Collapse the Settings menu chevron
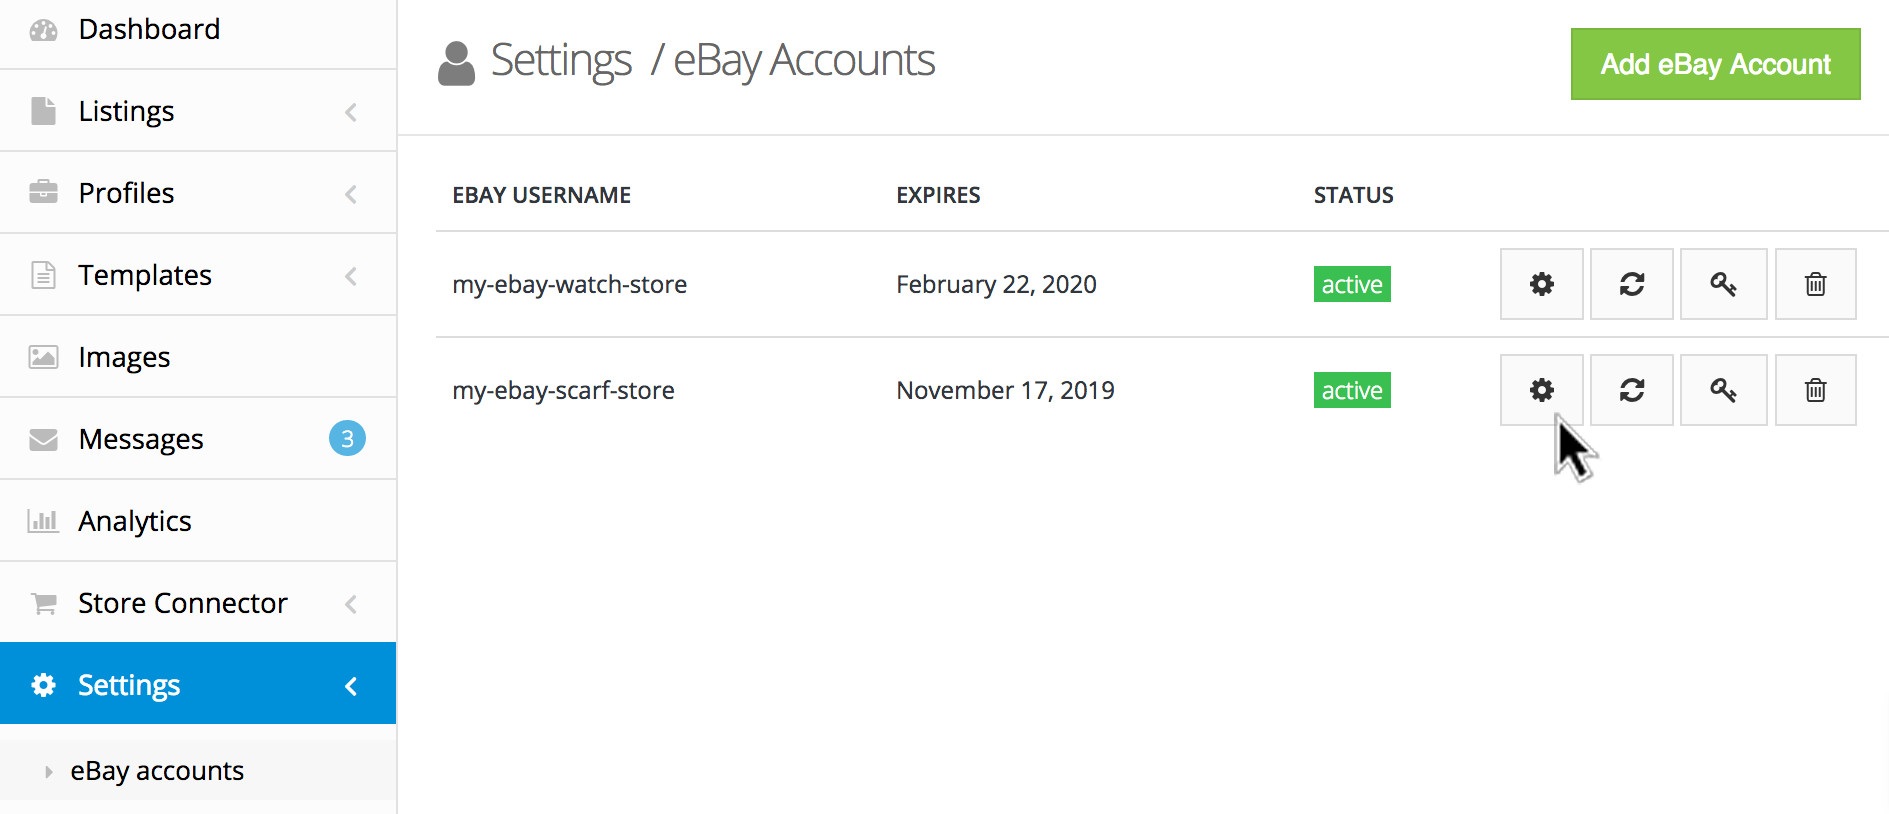Screen dimensions: 1889x814 click(x=351, y=686)
